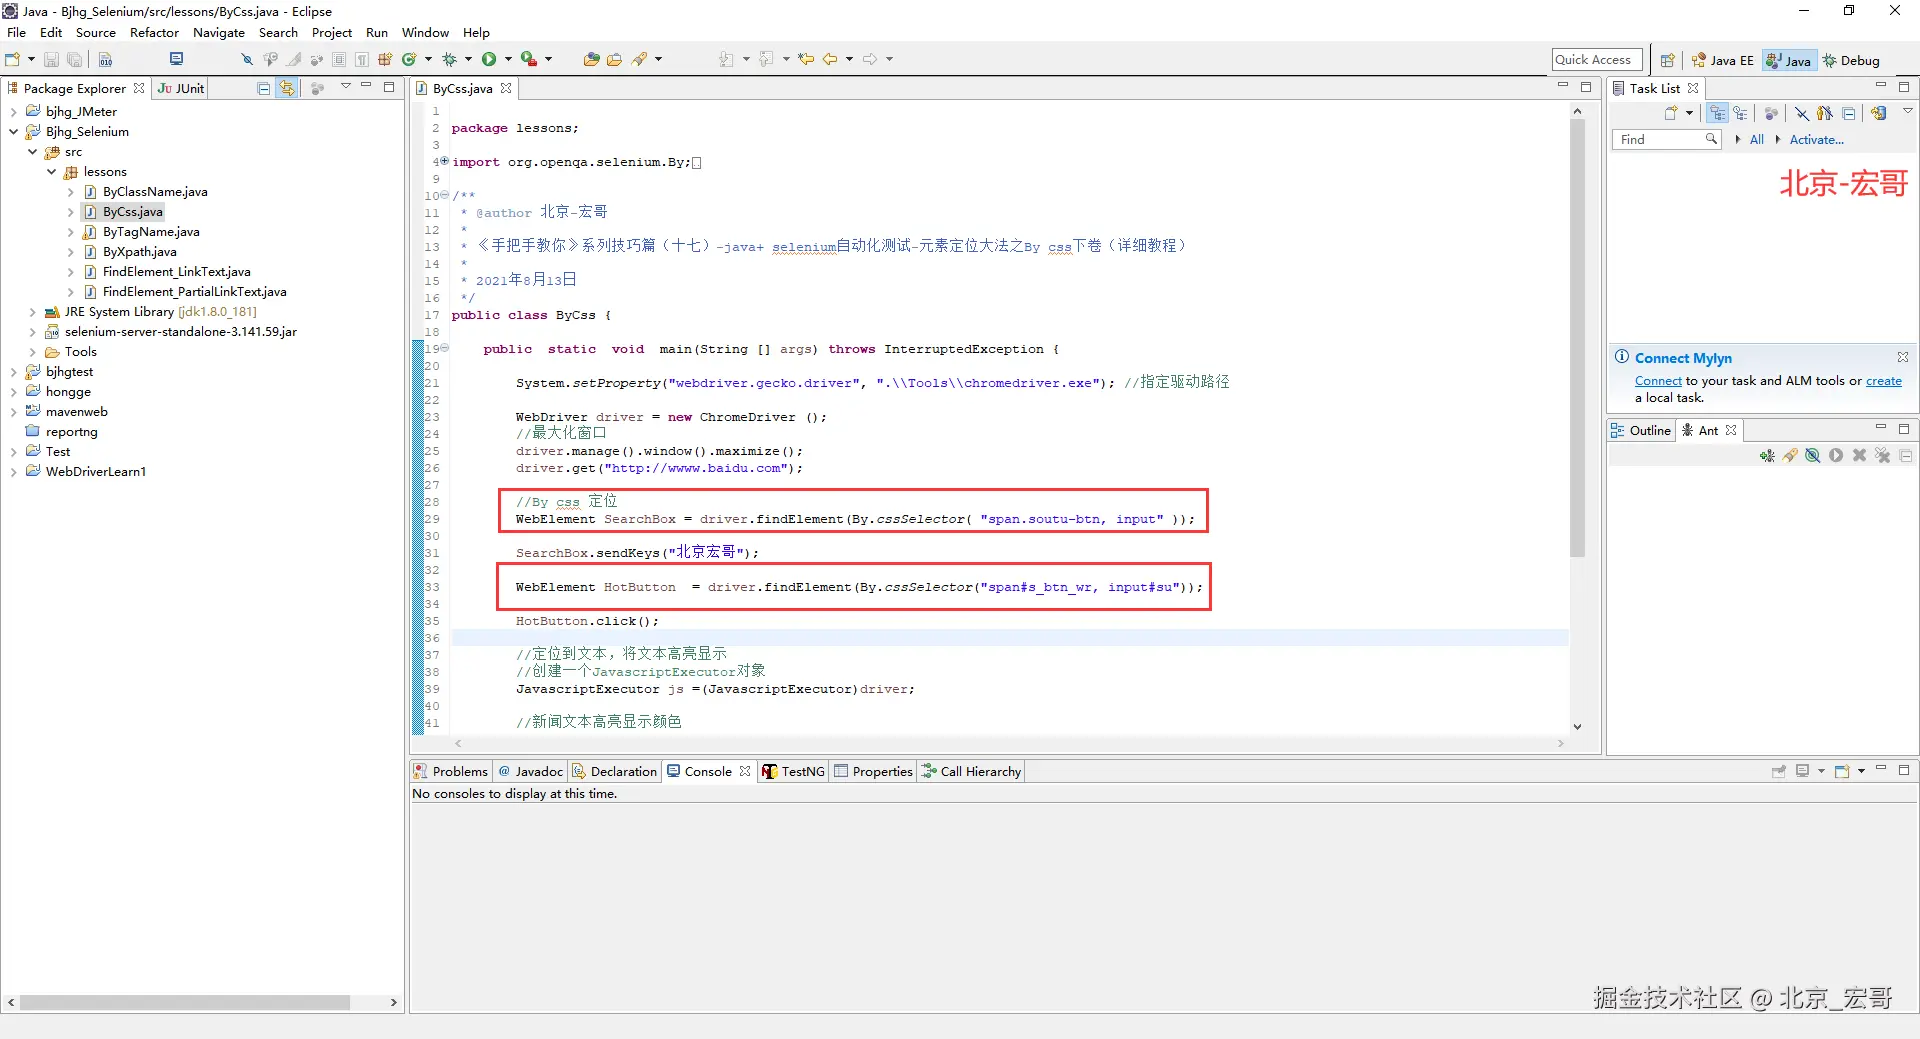
Task: Click the Forward navigation arrow icon
Action: [870, 59]
